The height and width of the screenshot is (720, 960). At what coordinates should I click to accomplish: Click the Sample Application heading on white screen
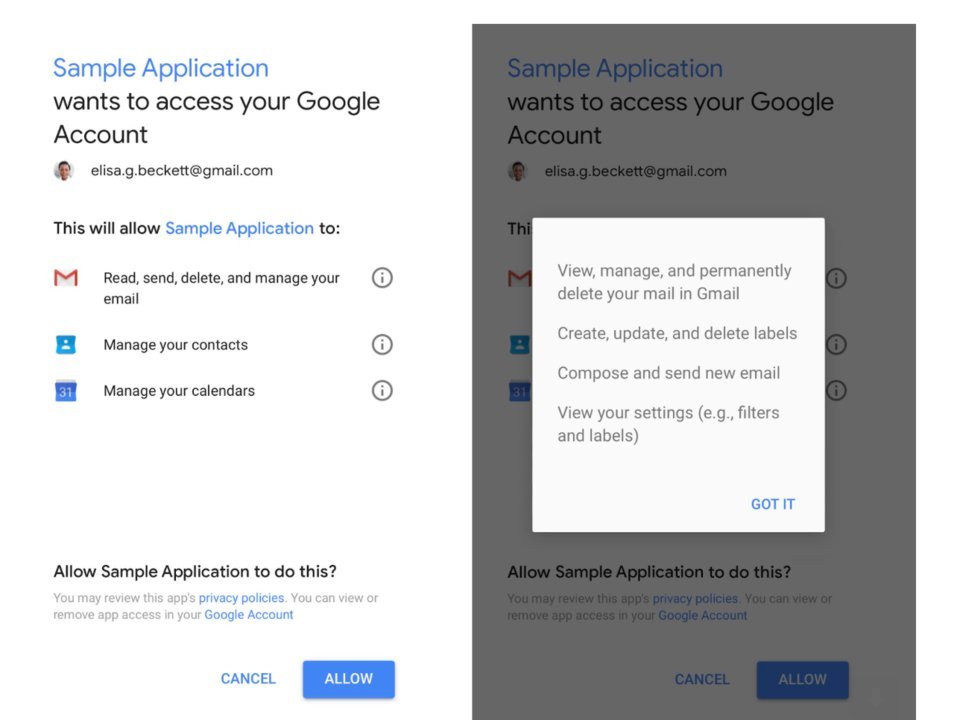[x=160, y=68]
